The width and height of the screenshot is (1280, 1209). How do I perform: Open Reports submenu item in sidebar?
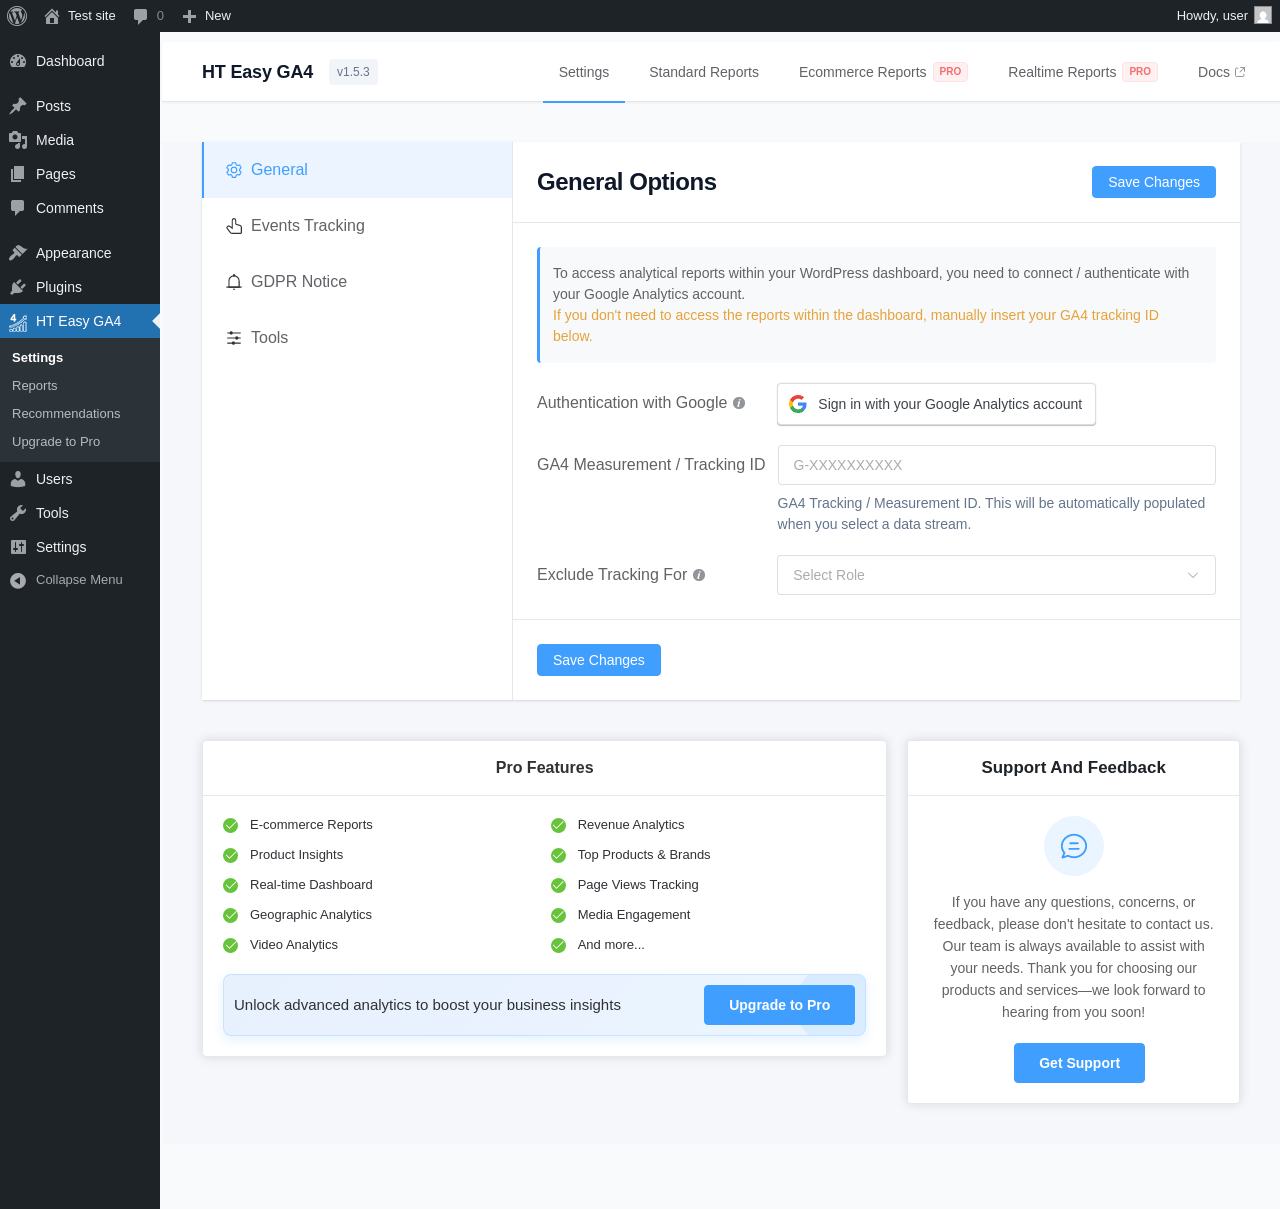(80, 386)
